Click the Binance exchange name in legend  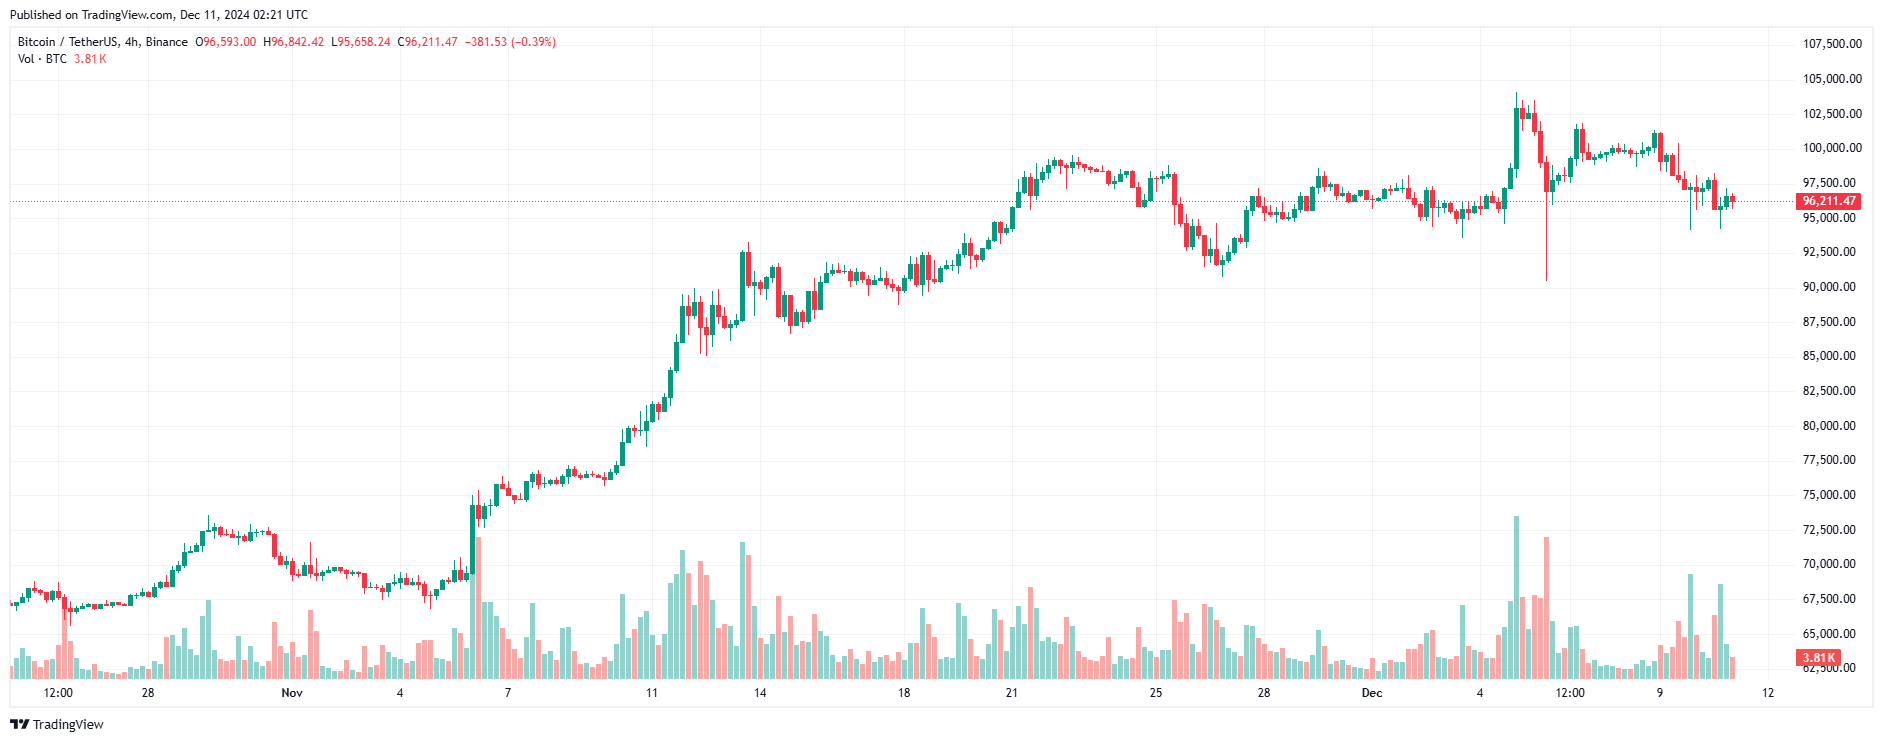(167, 42)
